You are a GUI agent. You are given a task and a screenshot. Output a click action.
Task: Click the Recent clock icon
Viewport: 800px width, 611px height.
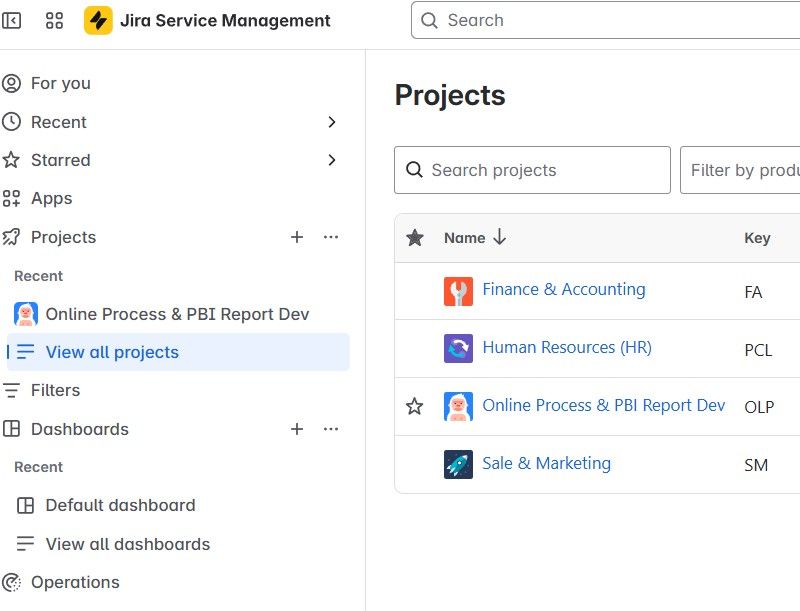pyautogui.click(x=11, y=122)
